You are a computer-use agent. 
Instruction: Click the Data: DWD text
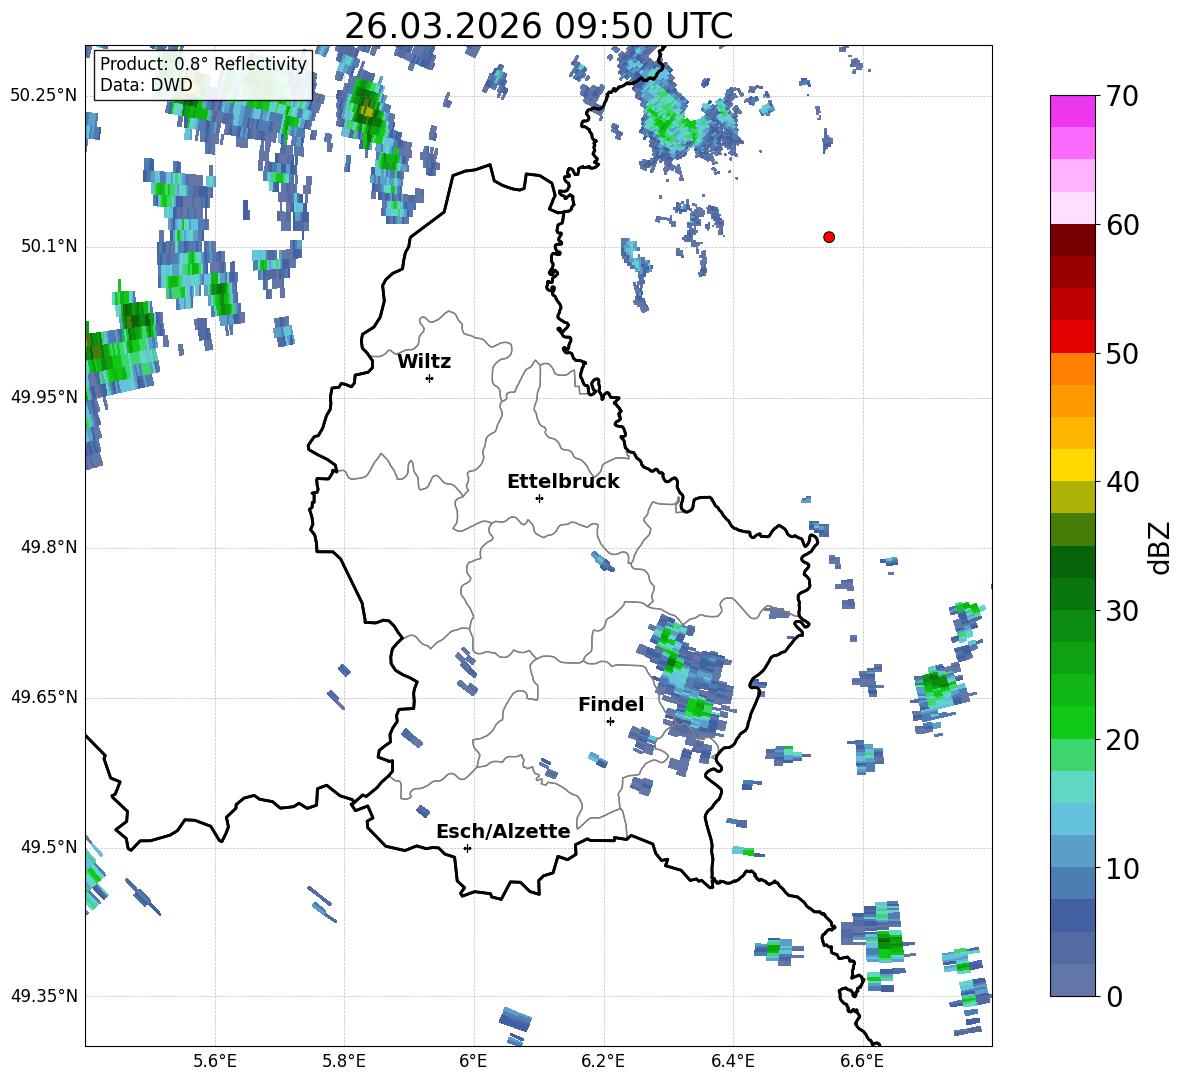(x=146, y=85)
